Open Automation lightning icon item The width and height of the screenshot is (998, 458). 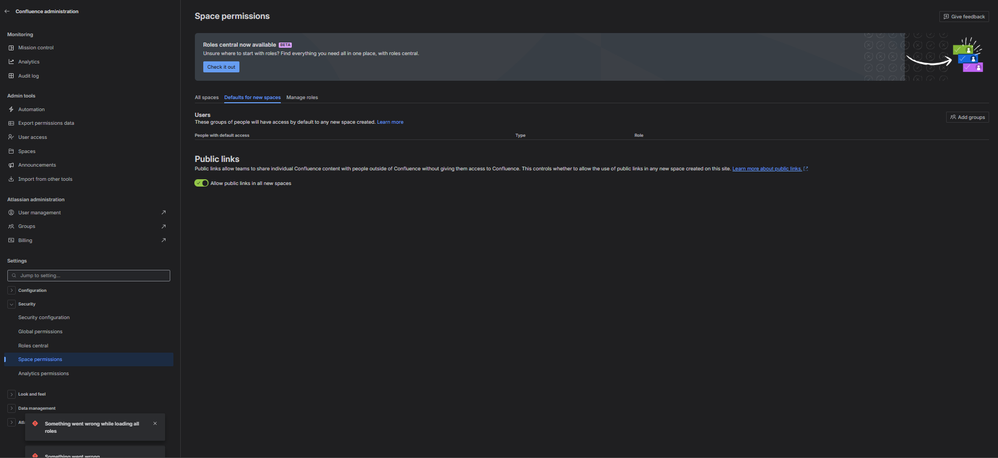click(31, 109)
